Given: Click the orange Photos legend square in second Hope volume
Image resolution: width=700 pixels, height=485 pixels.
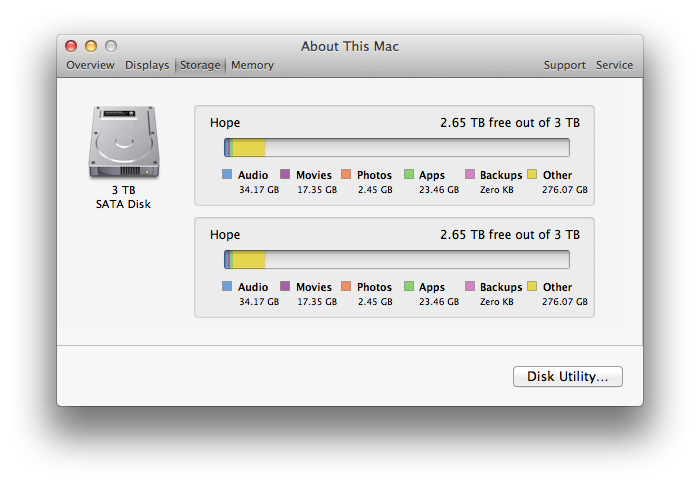Looking at the screenshot, I should click(346, 286).
